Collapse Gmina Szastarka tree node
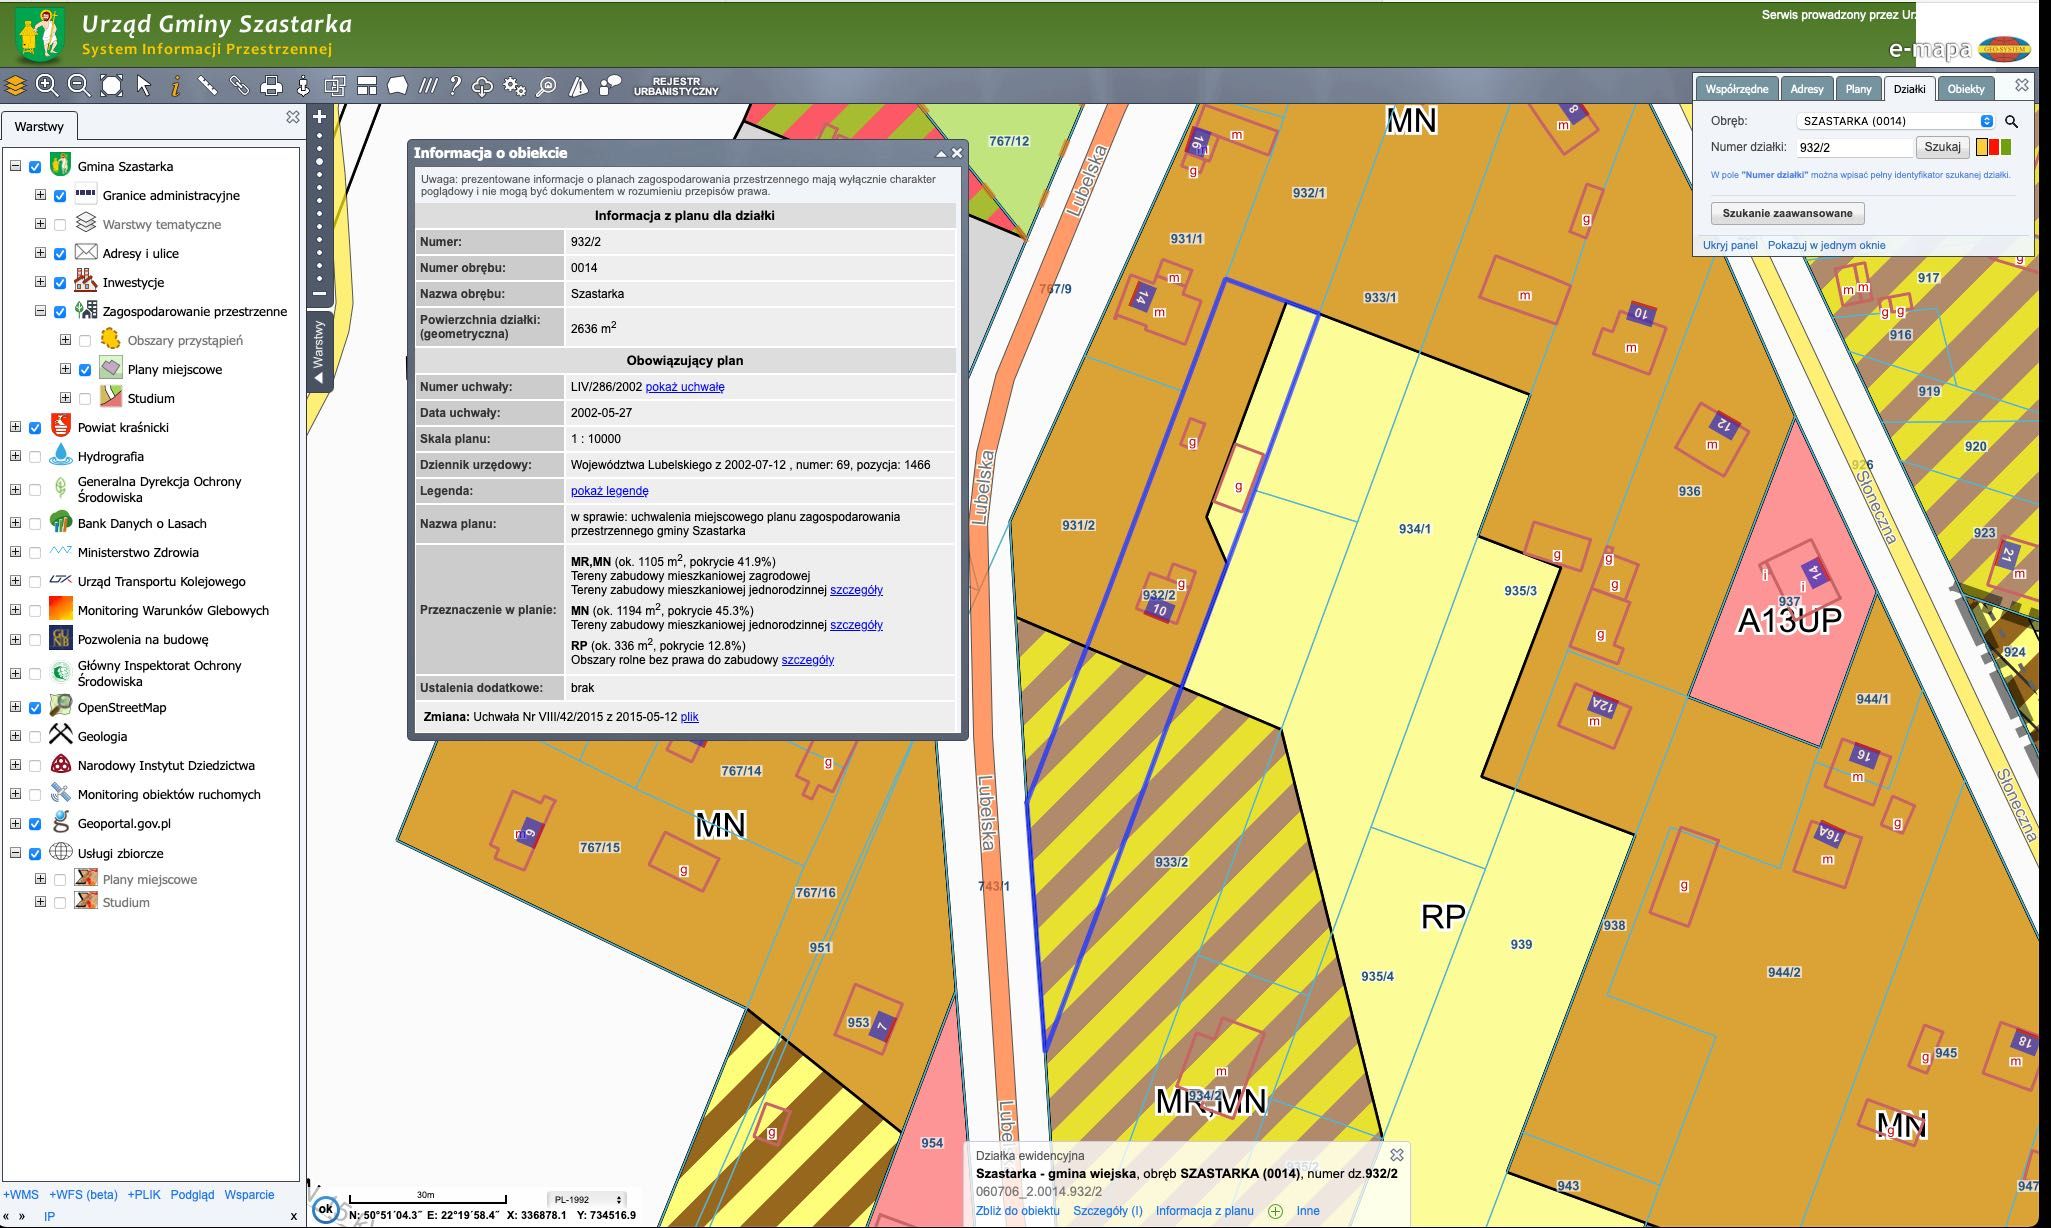Viewport: 2051px width, 1228px height. pyautogui.click(x=15, y=166)
